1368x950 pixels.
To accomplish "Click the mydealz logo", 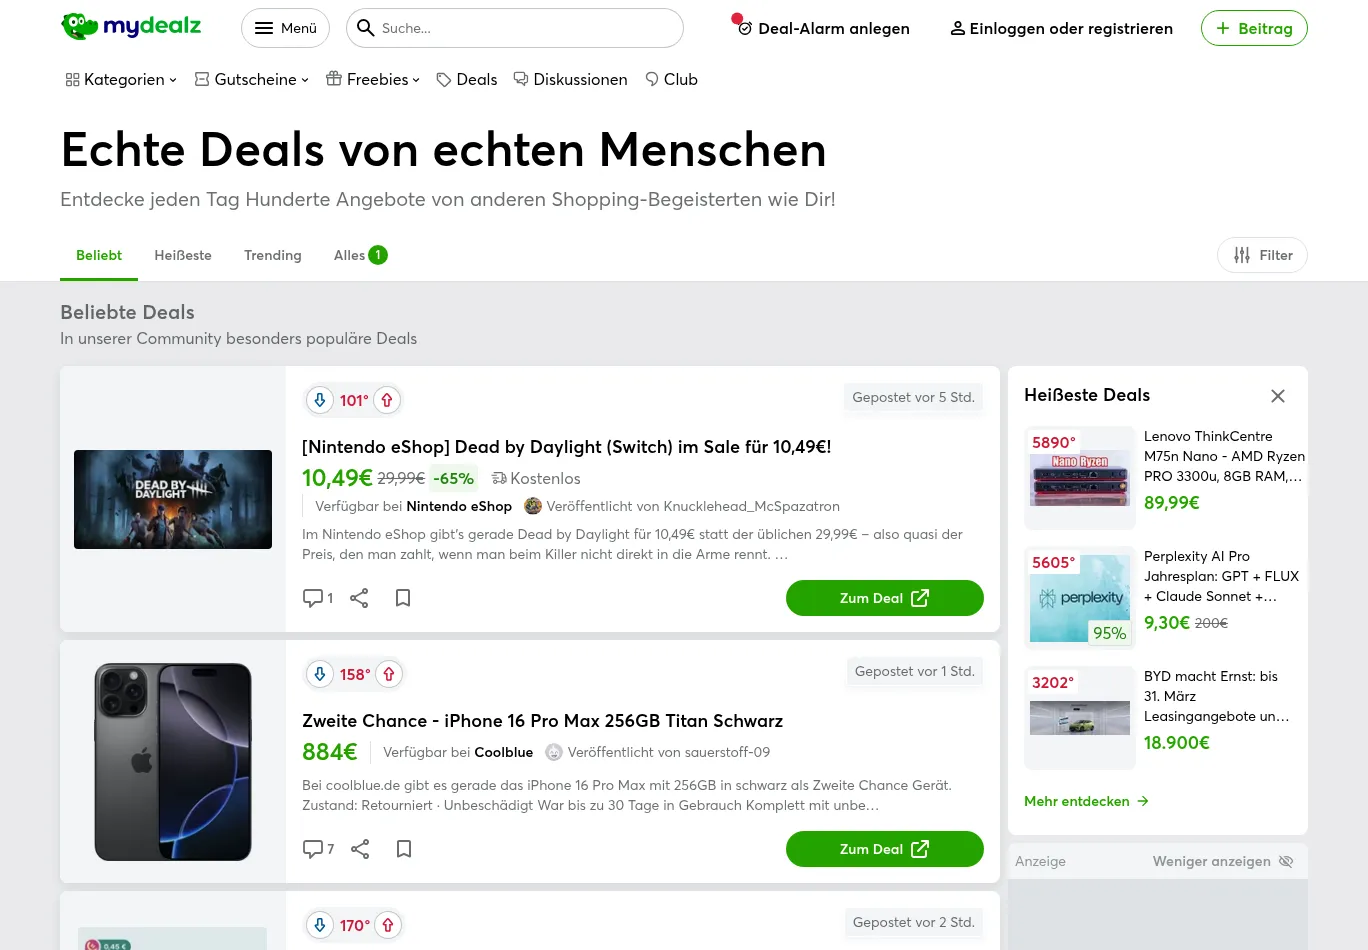I will pos(131,27).
